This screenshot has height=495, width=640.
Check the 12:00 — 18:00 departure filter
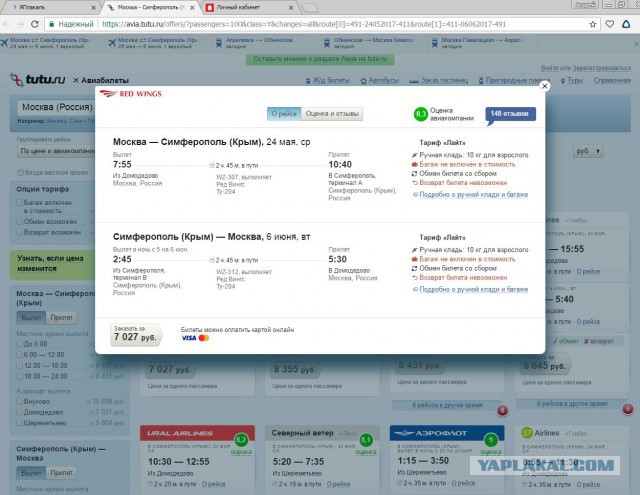click(19, 366)
